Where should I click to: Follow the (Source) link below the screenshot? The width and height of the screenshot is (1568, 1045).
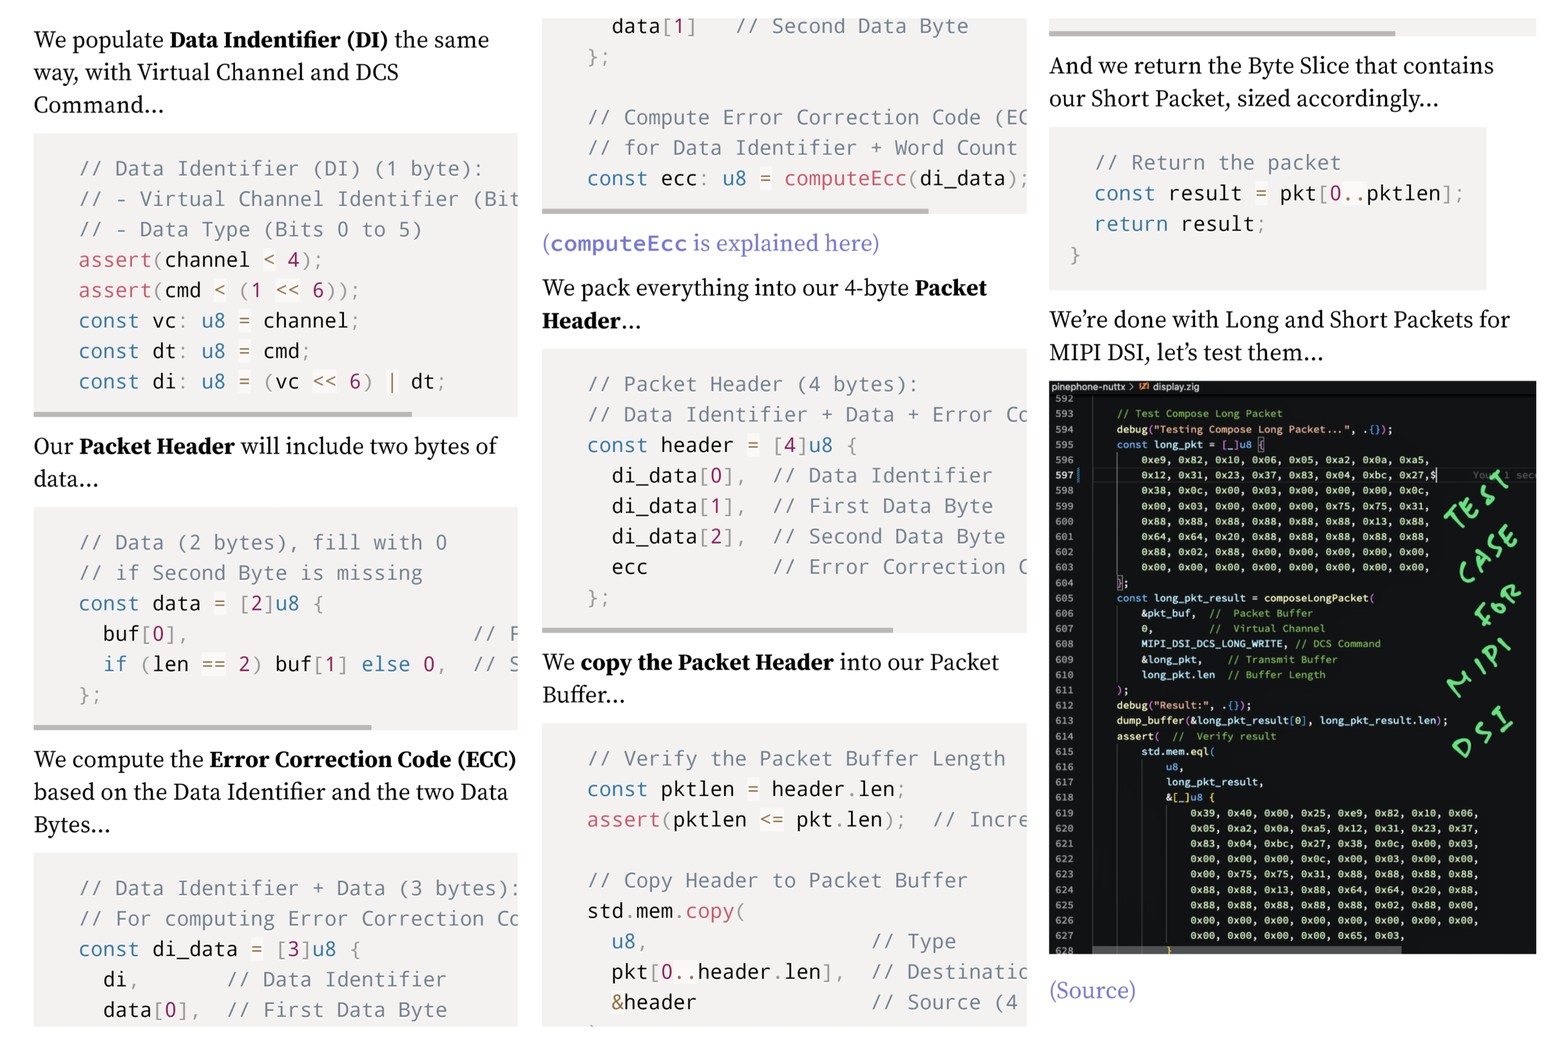point(1092,990)
